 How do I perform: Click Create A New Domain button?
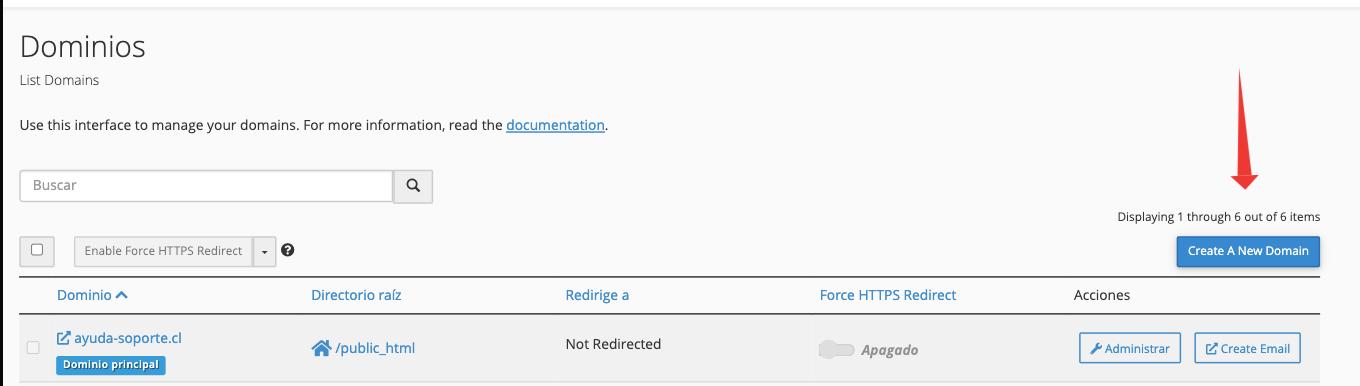[1248, 251]
